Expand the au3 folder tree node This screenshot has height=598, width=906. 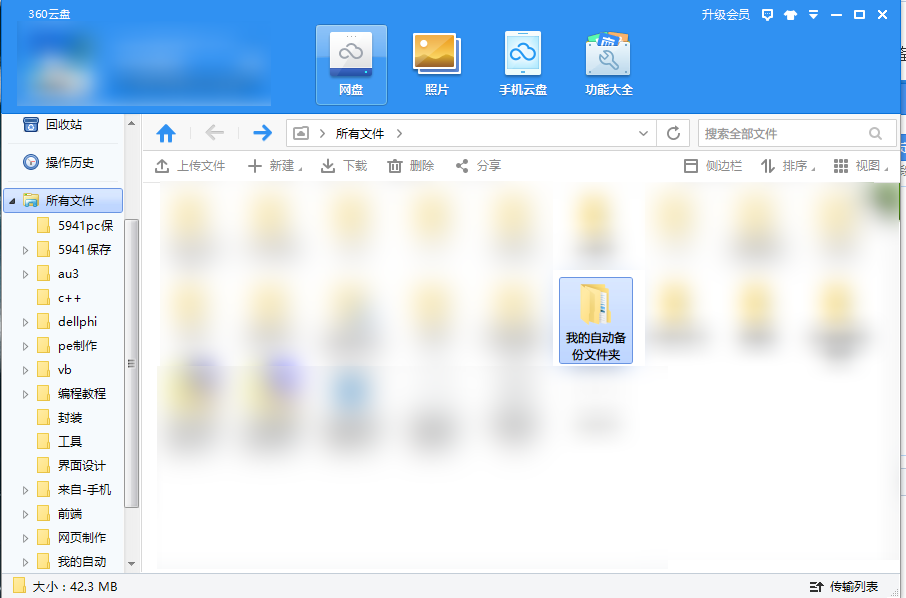click(x=25, y=274)
